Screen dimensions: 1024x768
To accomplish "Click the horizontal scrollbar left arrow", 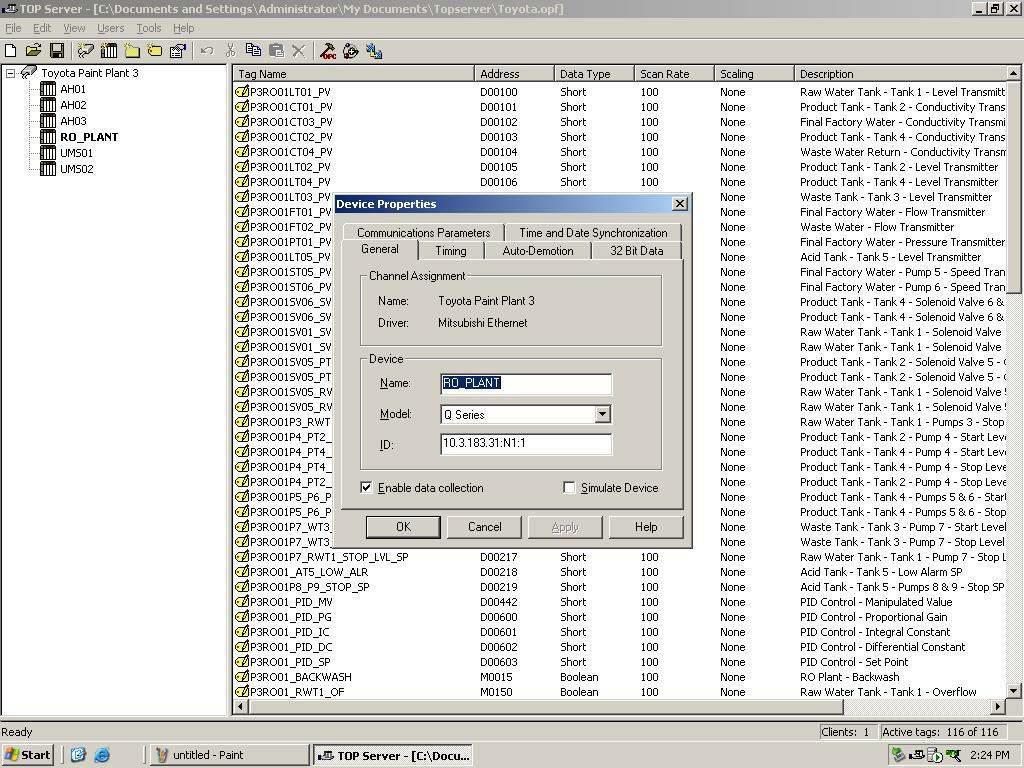I will (x=240, y=706).
